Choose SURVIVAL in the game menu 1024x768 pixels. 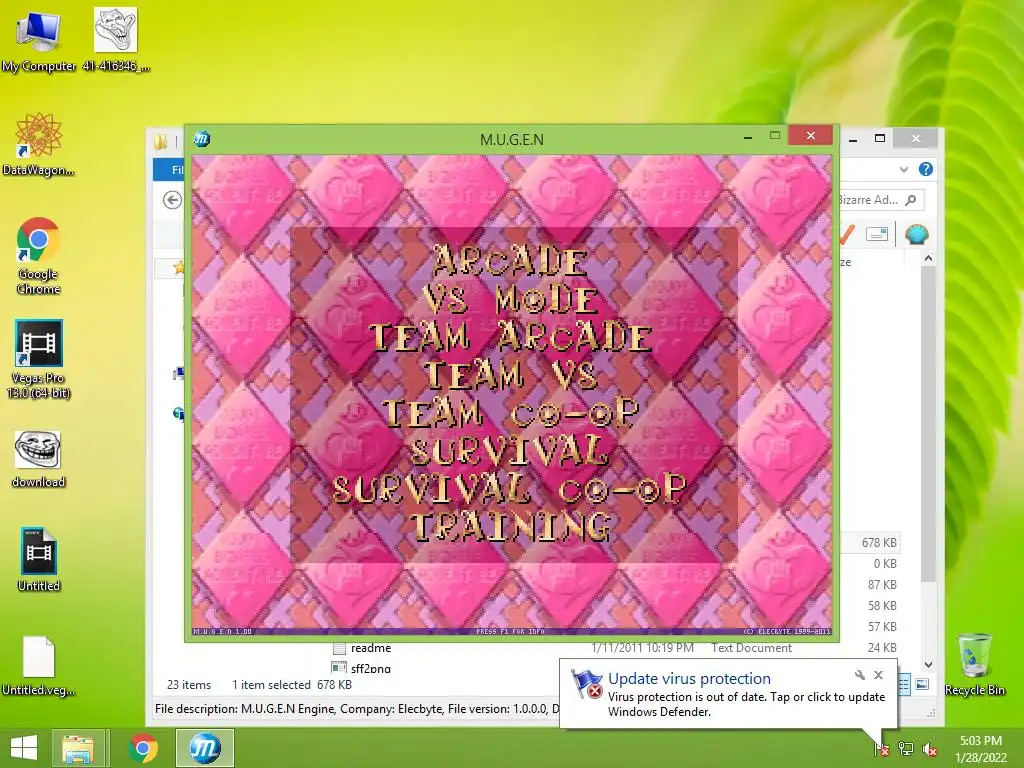(x=510, y=451)
